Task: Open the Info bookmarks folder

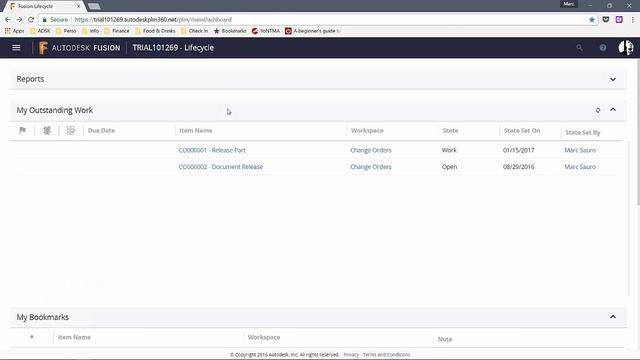Action: [91, 31]
